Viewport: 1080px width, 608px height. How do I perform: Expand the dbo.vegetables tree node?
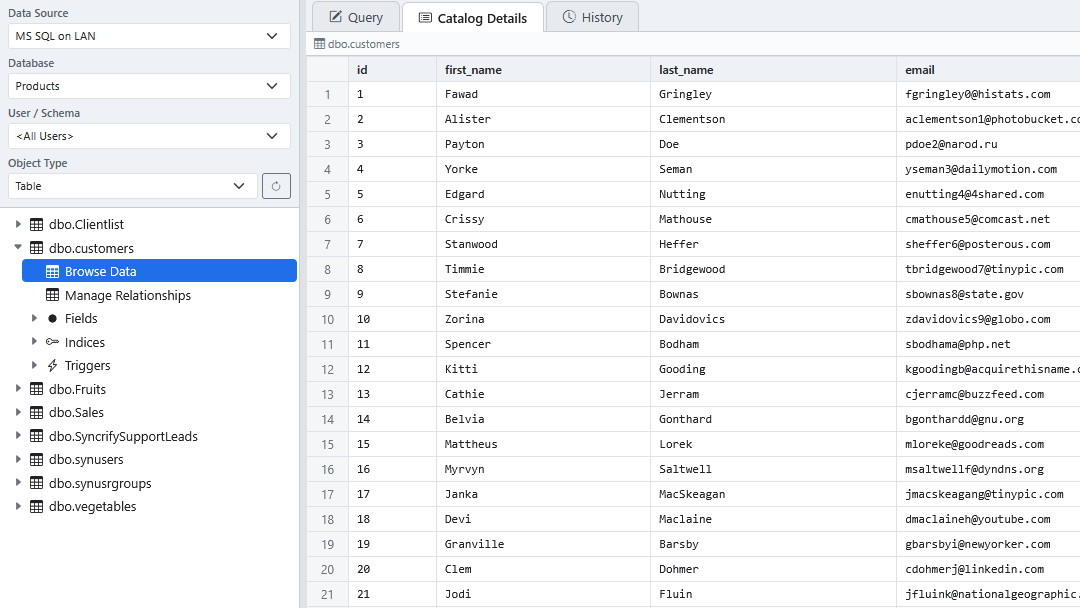[19, 506]
